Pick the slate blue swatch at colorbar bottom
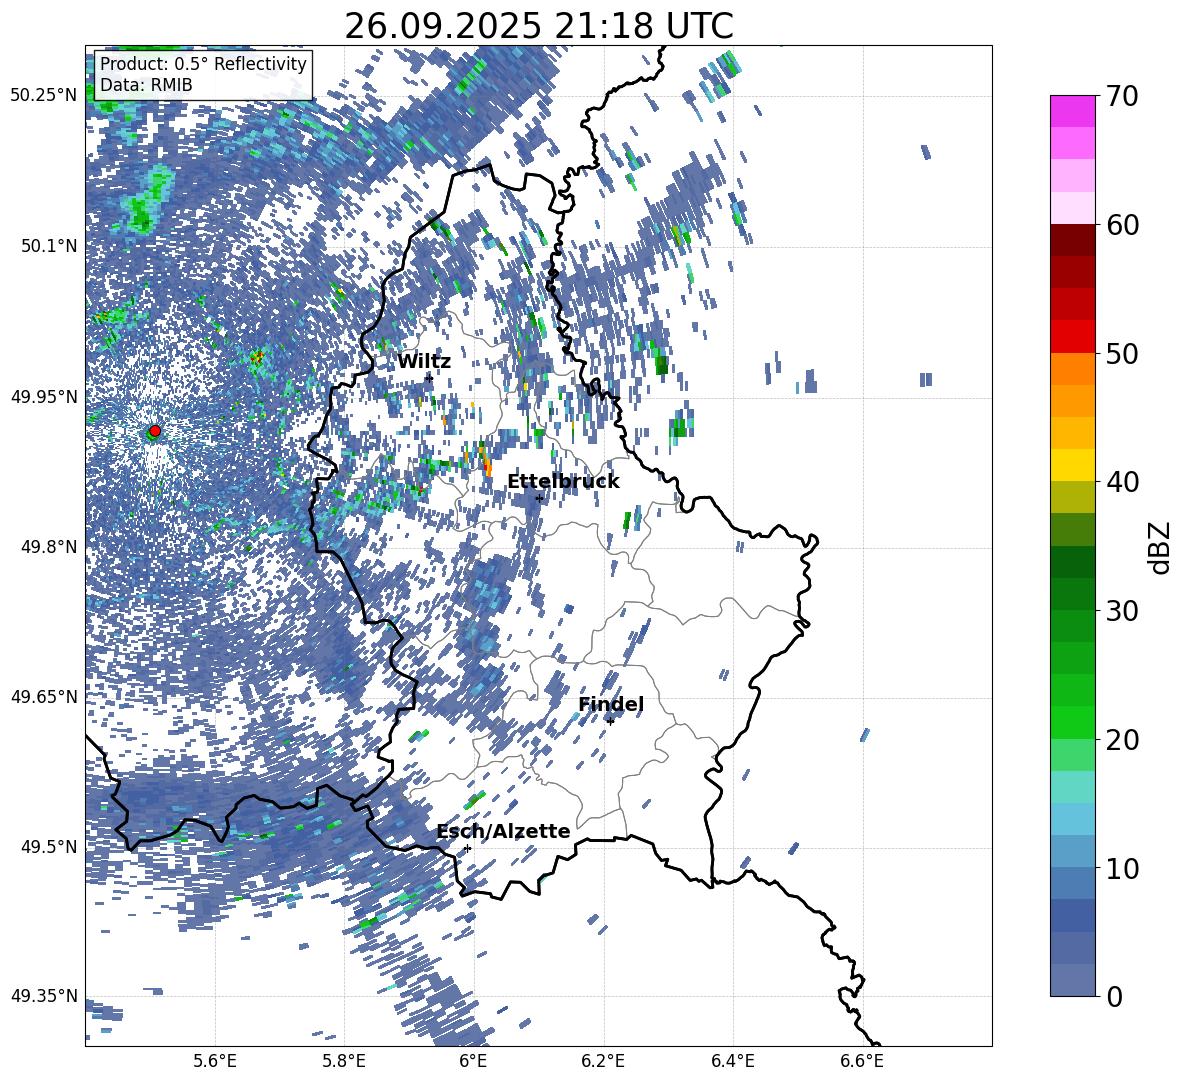This screenshot has height=1081, width=1184. [x=1072, y=980]
